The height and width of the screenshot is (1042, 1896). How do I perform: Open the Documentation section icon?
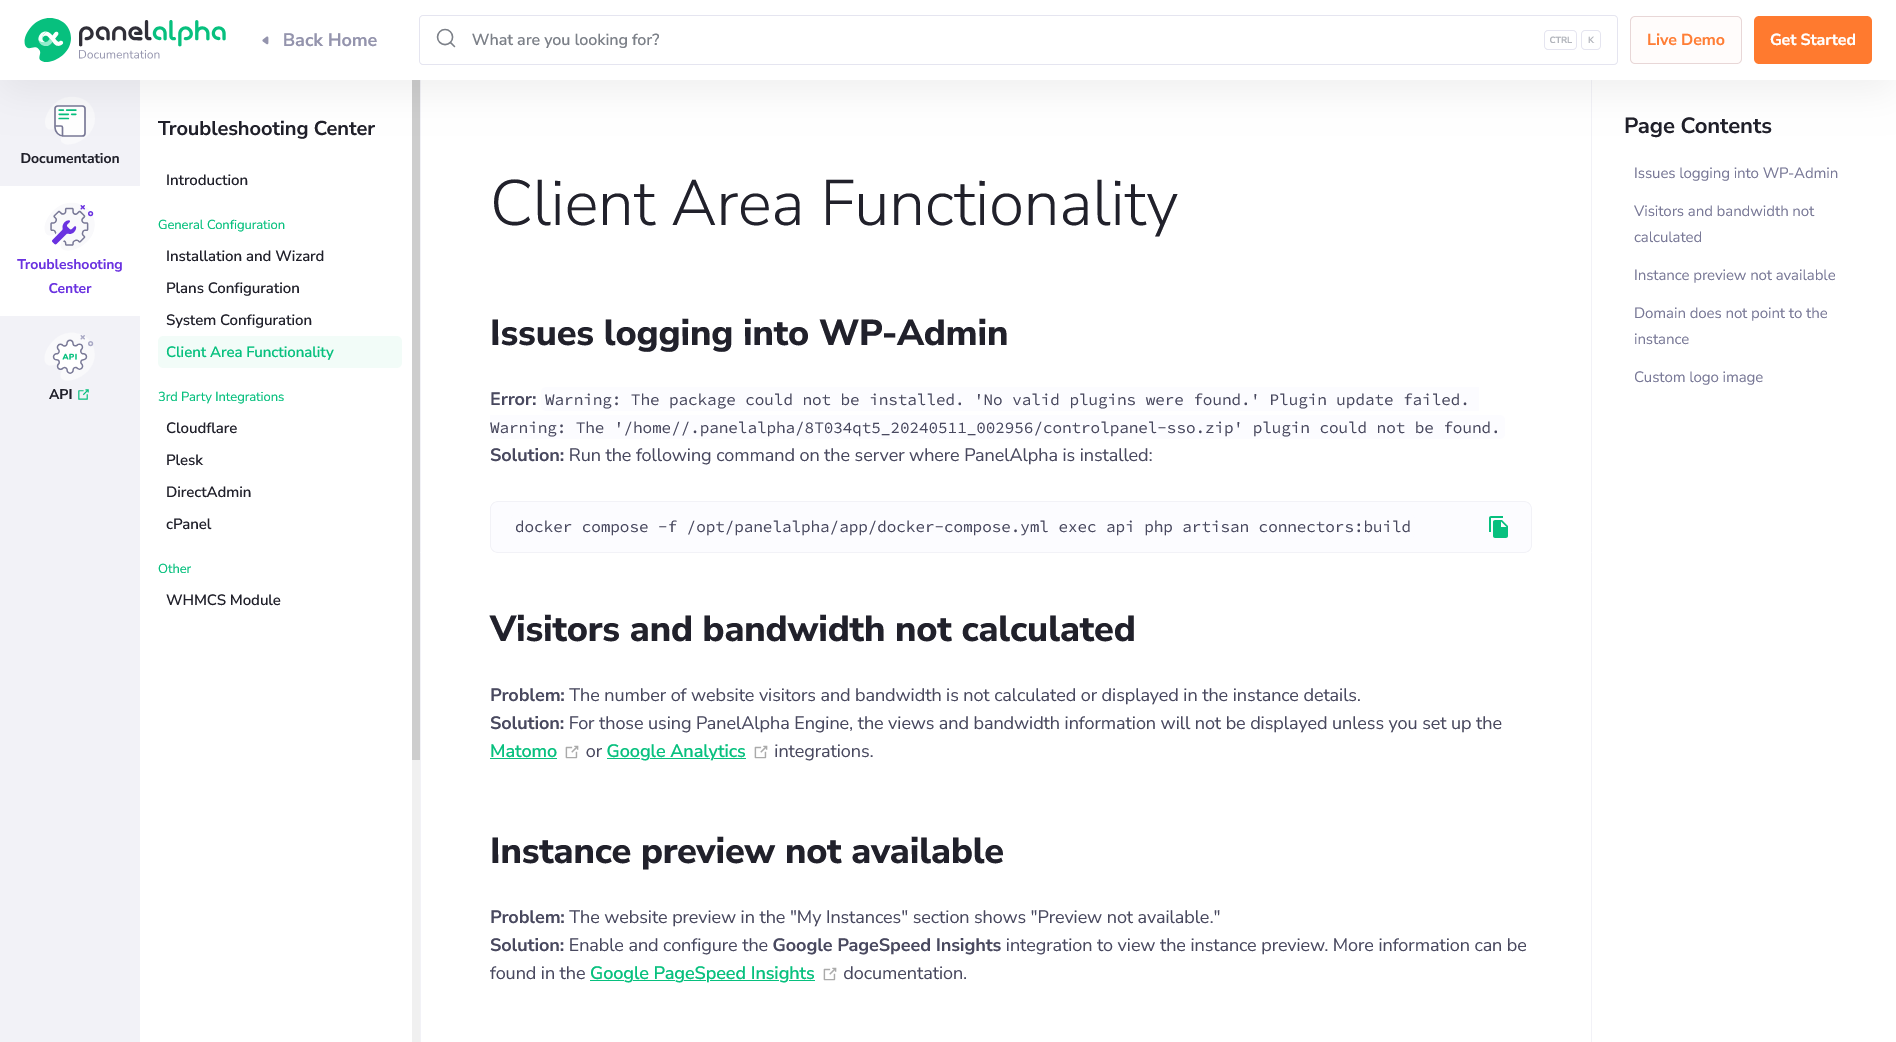[x=70, y=121]
